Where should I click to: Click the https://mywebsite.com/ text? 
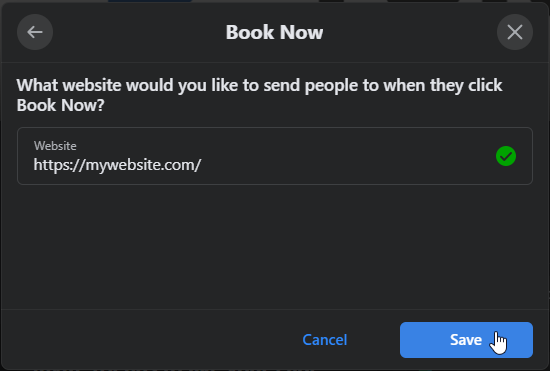[117, 165]
